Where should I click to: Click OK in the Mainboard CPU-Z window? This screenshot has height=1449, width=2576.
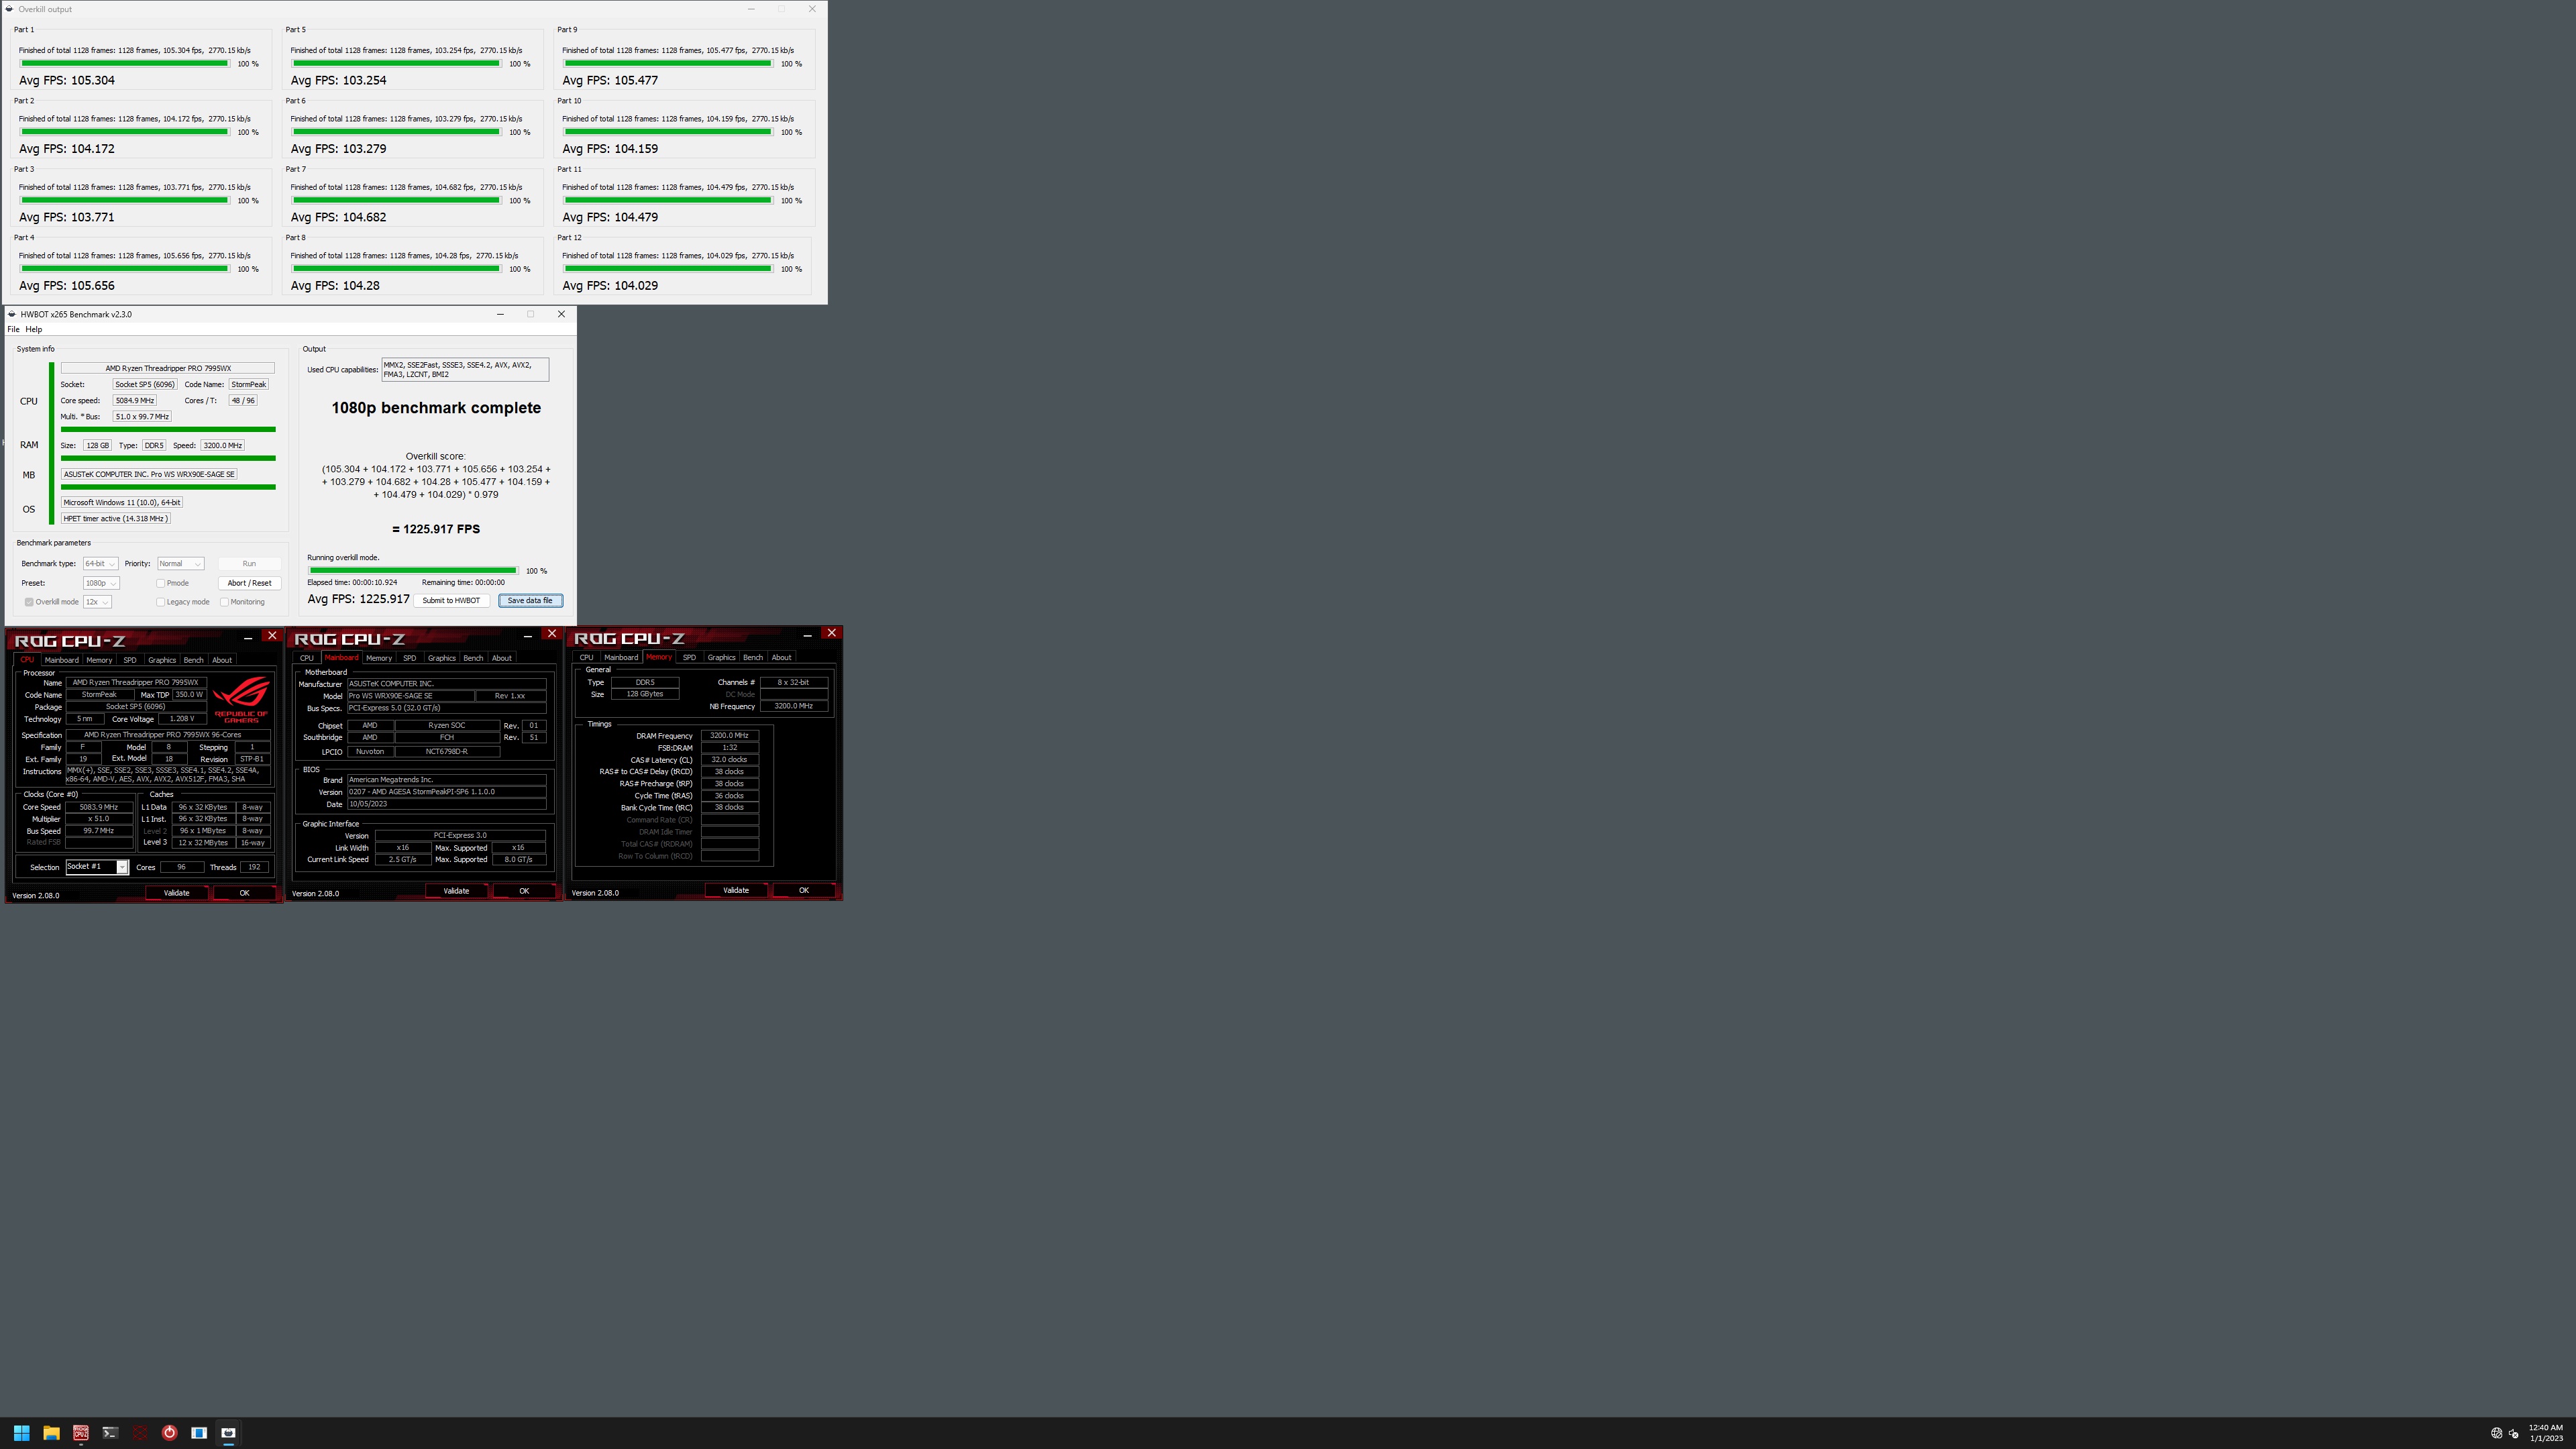[x=524, y=891]
